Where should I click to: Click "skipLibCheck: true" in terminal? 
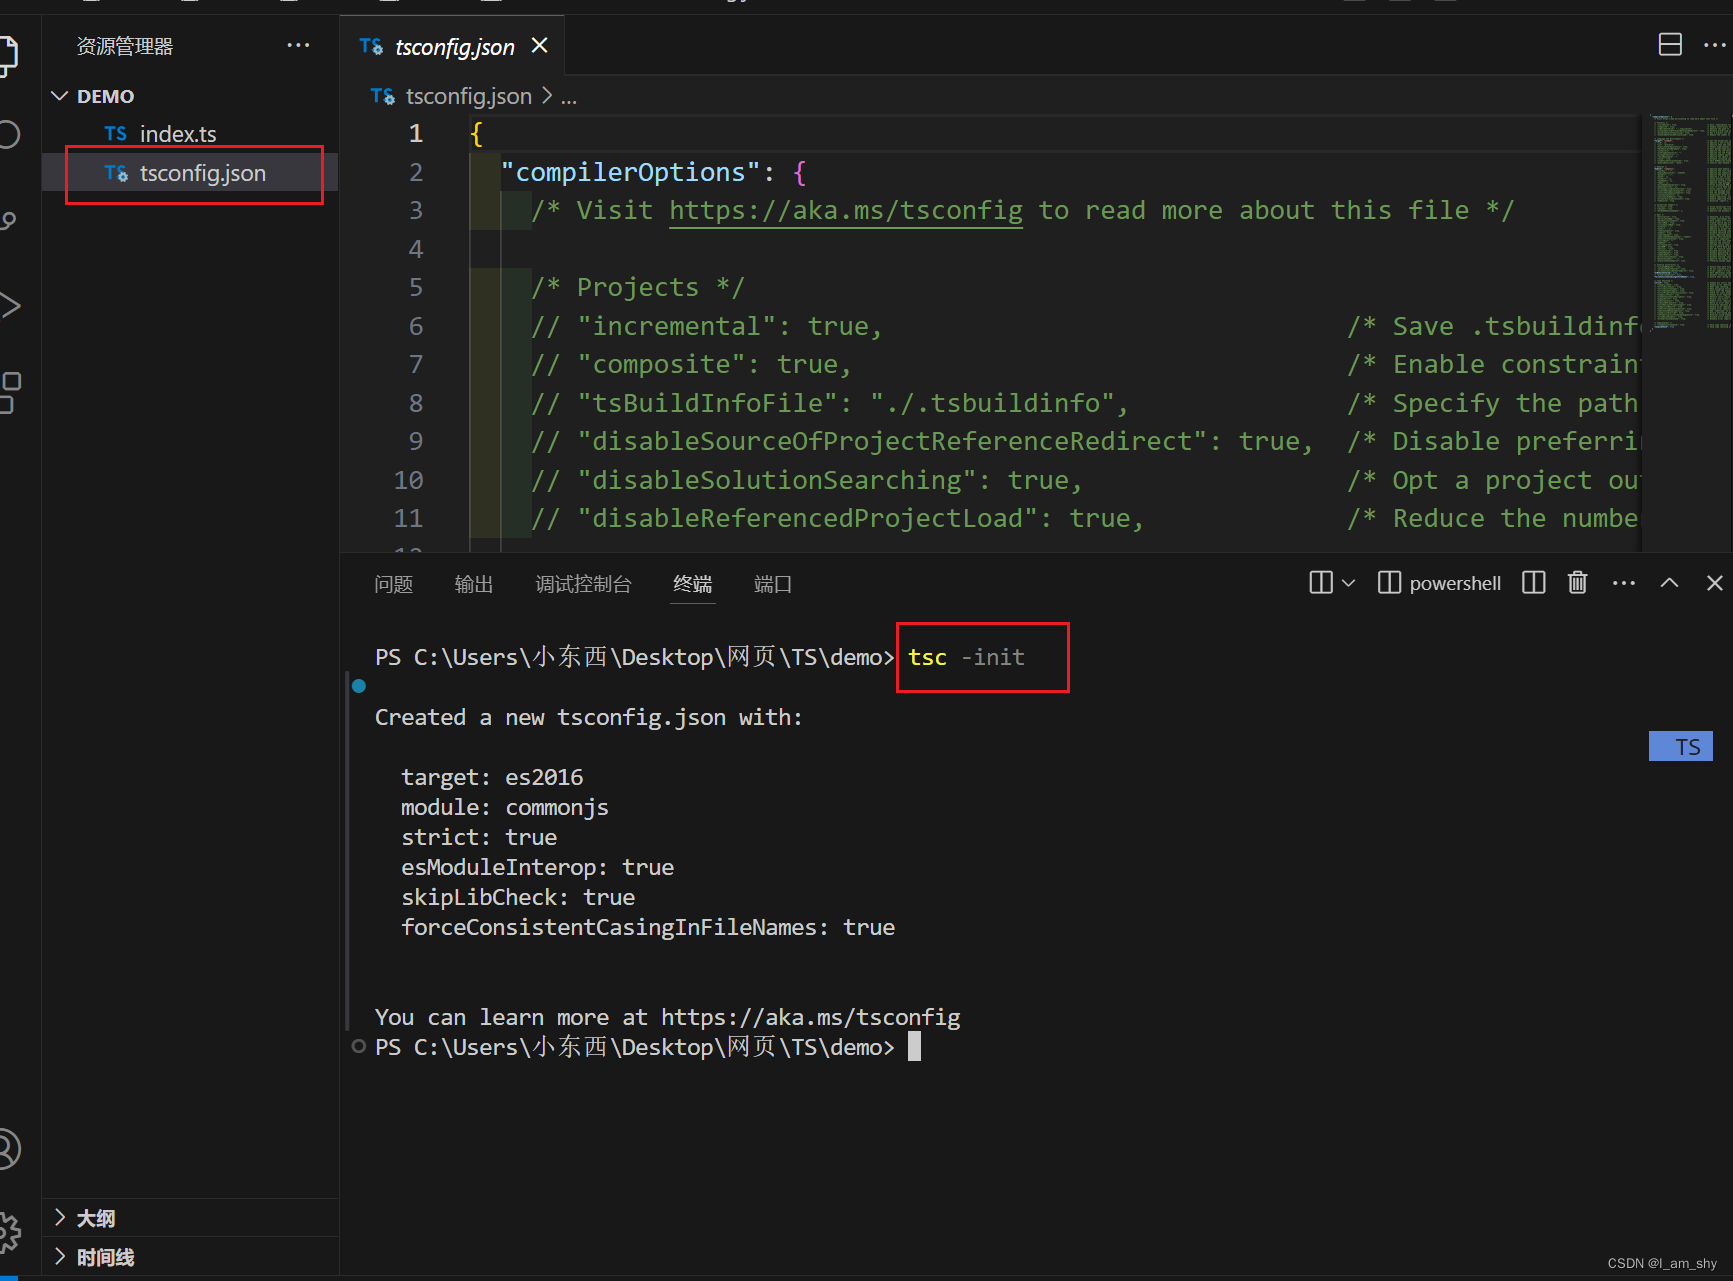point(518,897)
